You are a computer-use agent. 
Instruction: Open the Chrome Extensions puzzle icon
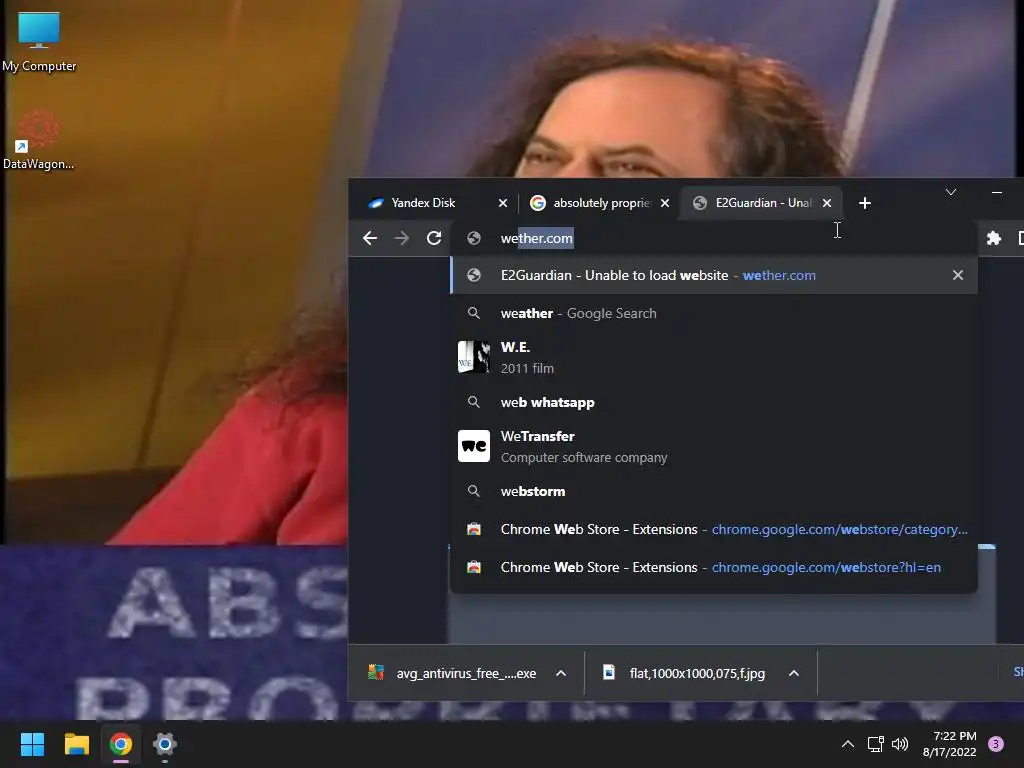[x=994, y=238]
